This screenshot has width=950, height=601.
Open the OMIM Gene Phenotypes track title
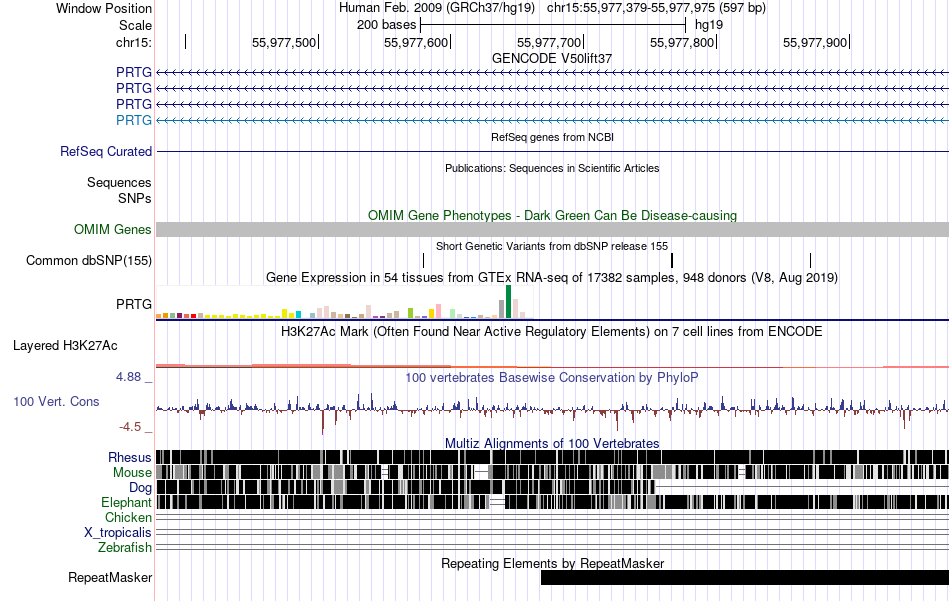[x=552, y=215]
